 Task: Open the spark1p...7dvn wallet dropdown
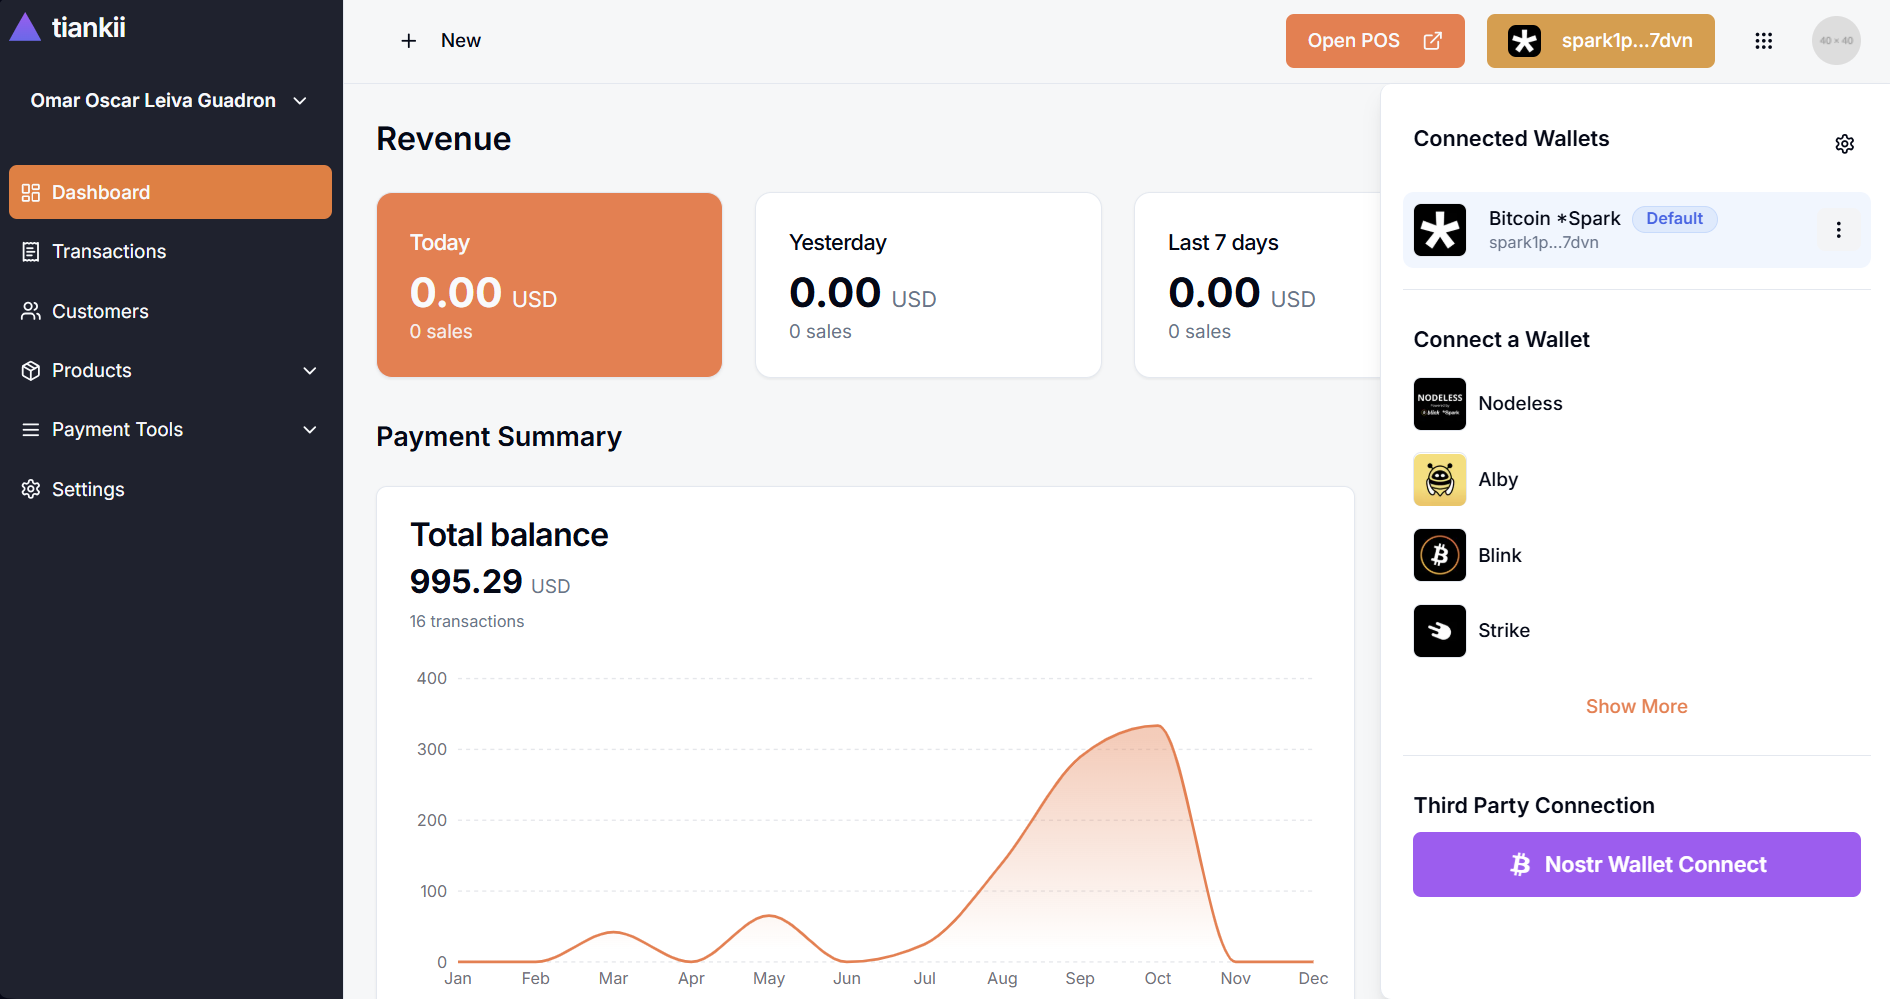[x=1600, y=41]
